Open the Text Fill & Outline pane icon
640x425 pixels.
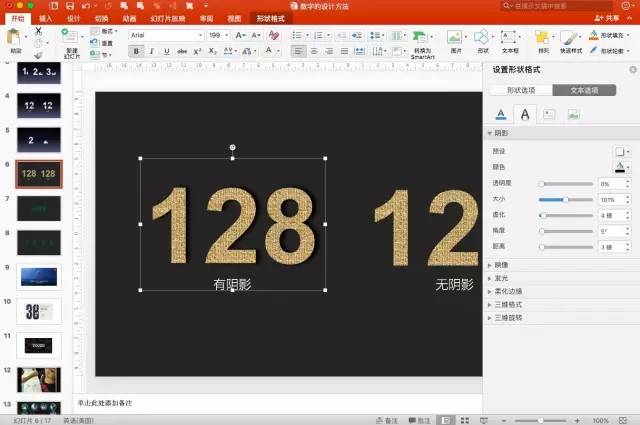coord(501,114)
